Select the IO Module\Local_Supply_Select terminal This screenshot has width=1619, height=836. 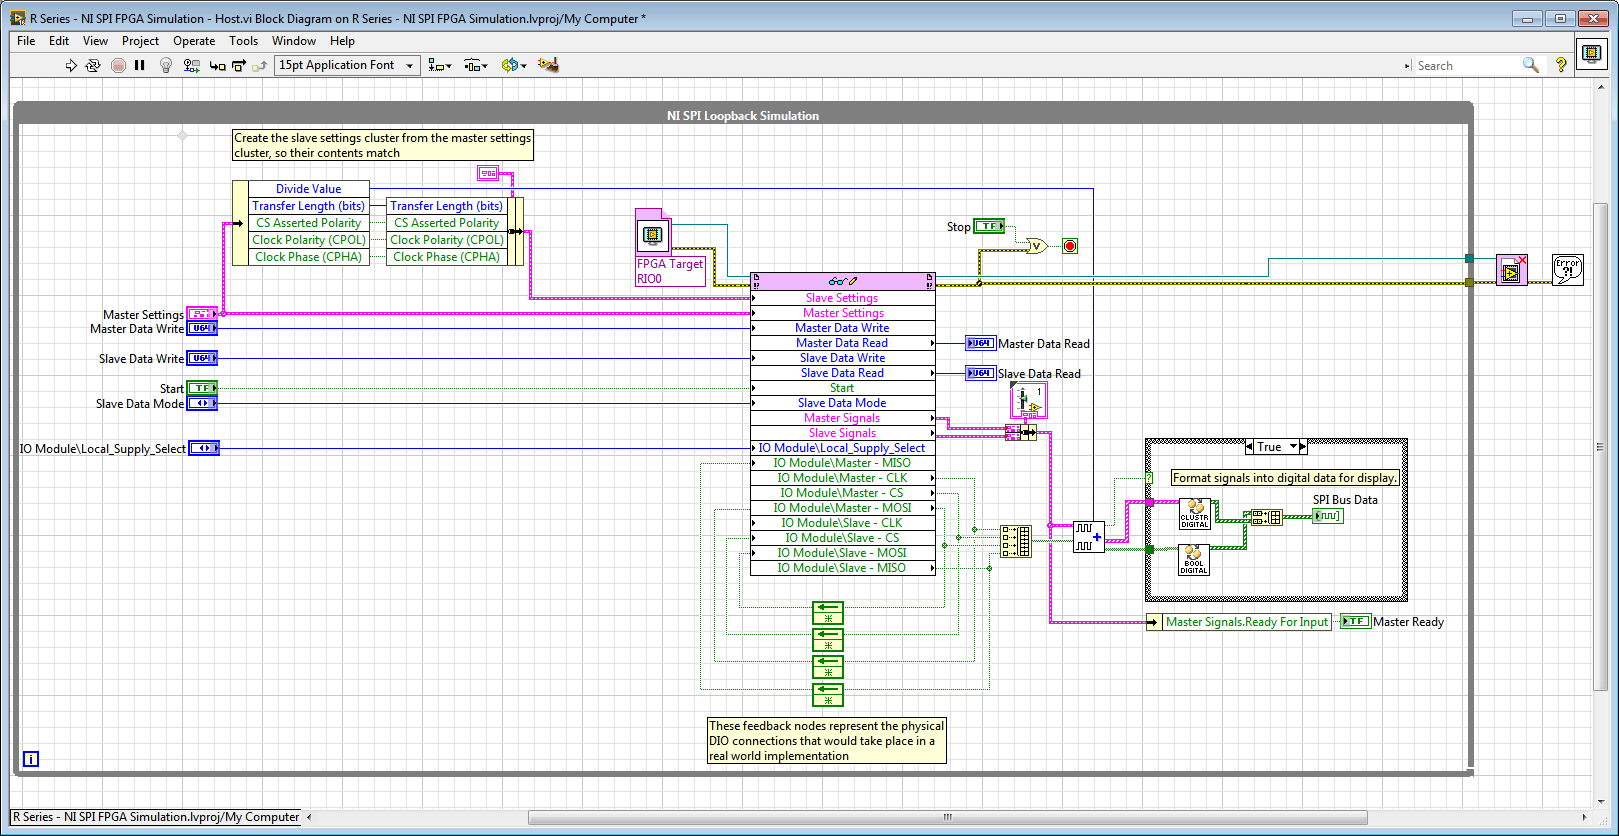point(204,448)
